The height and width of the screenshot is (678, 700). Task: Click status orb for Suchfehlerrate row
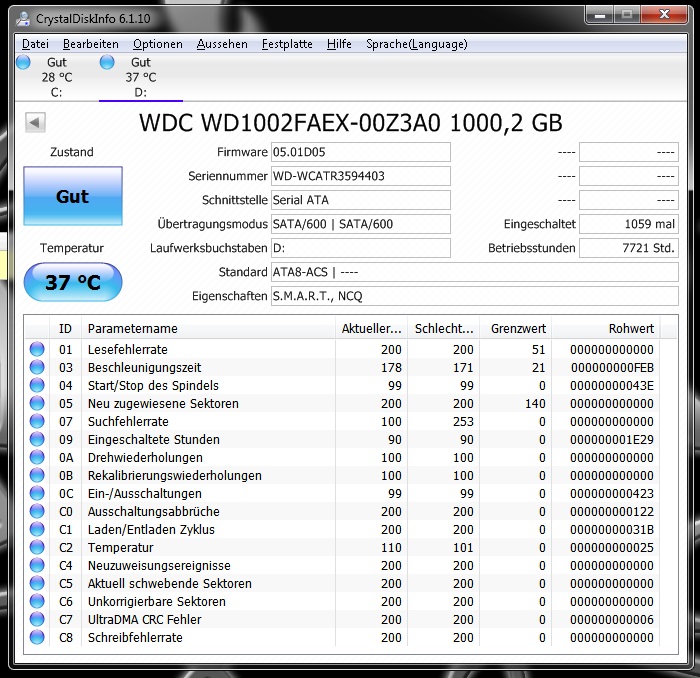click(x=37, y=421)
